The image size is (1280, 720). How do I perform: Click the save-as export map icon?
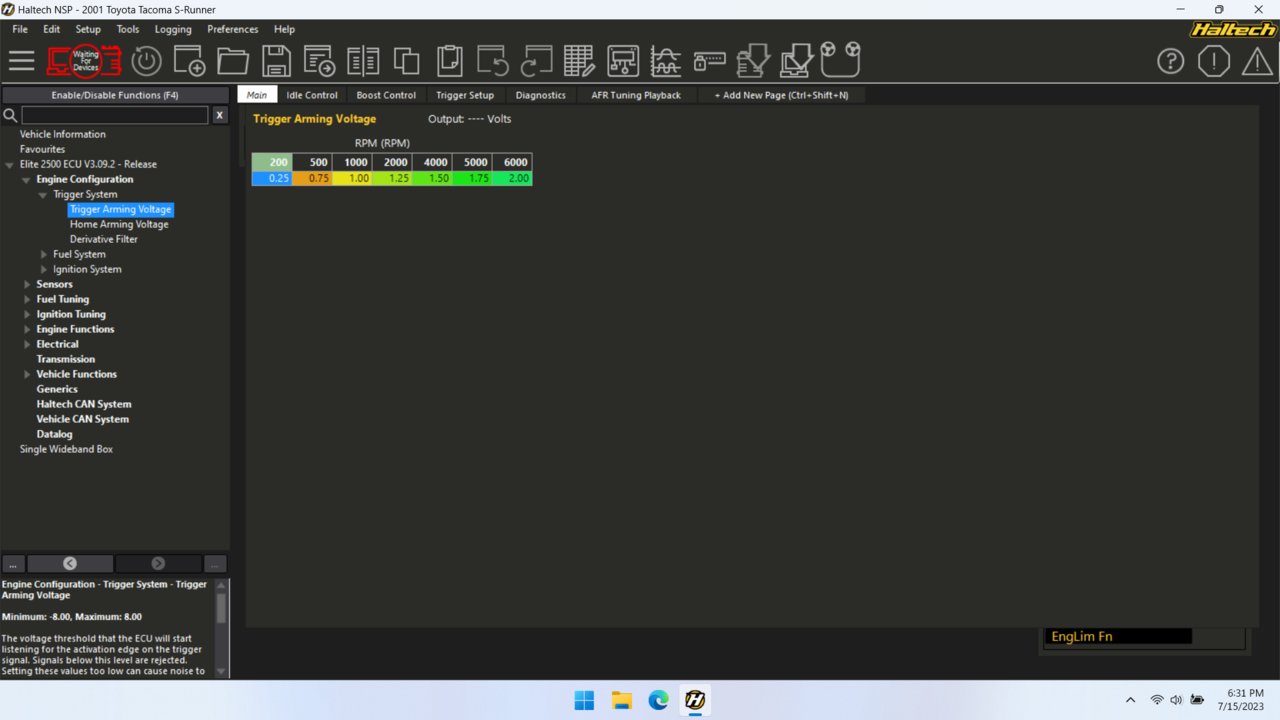click(320, 61)
